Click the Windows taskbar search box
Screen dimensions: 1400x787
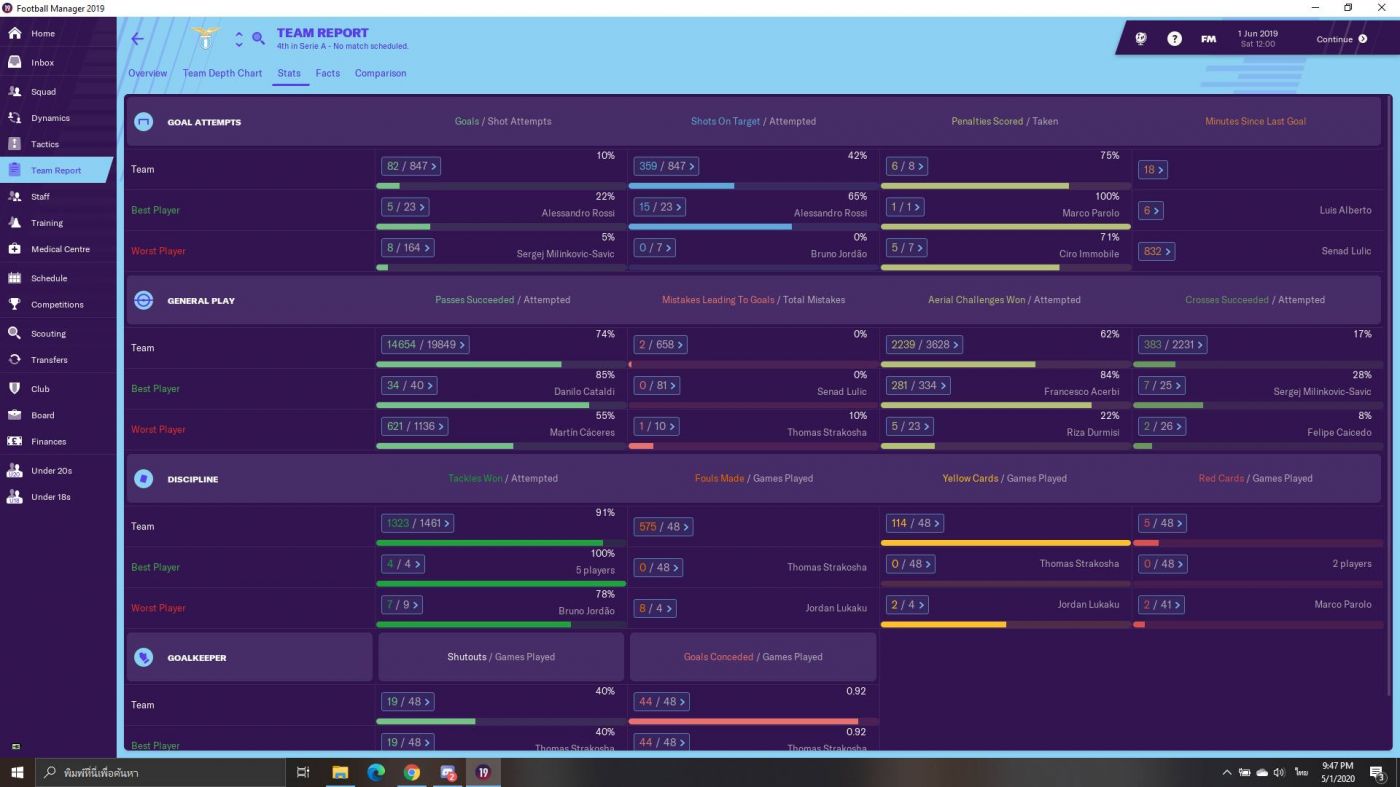coord(160,772)
